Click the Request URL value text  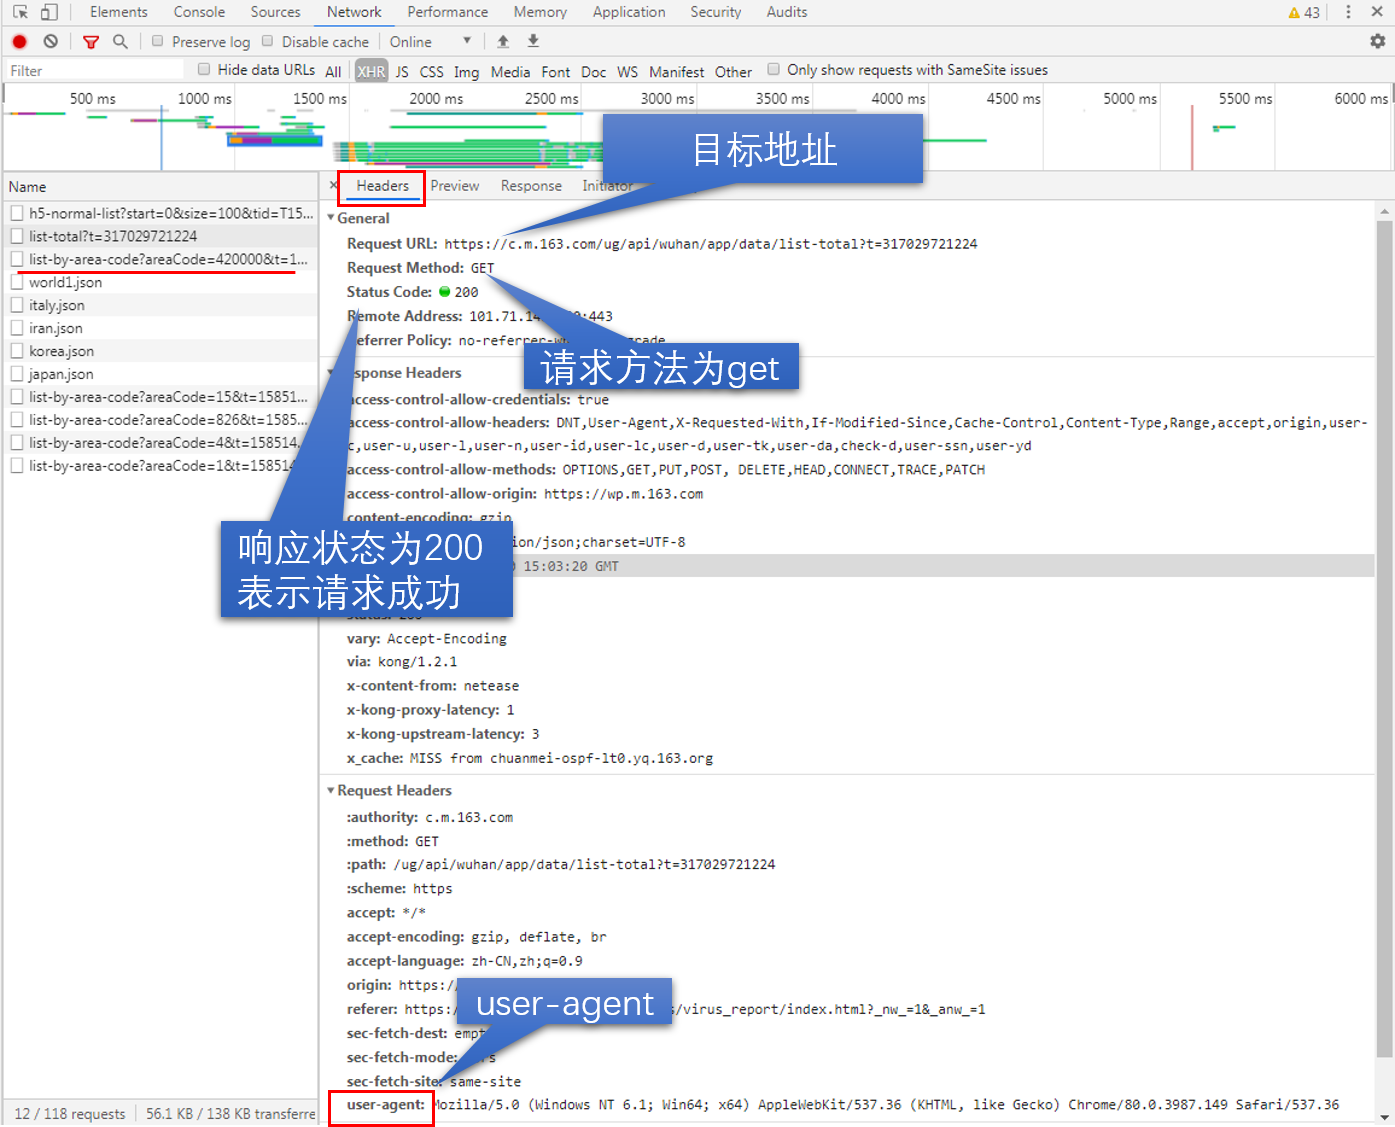711,244
